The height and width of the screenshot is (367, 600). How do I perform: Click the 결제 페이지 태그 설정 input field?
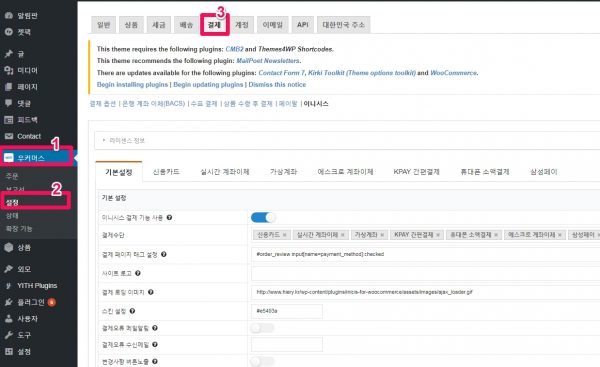coord(426,254)
